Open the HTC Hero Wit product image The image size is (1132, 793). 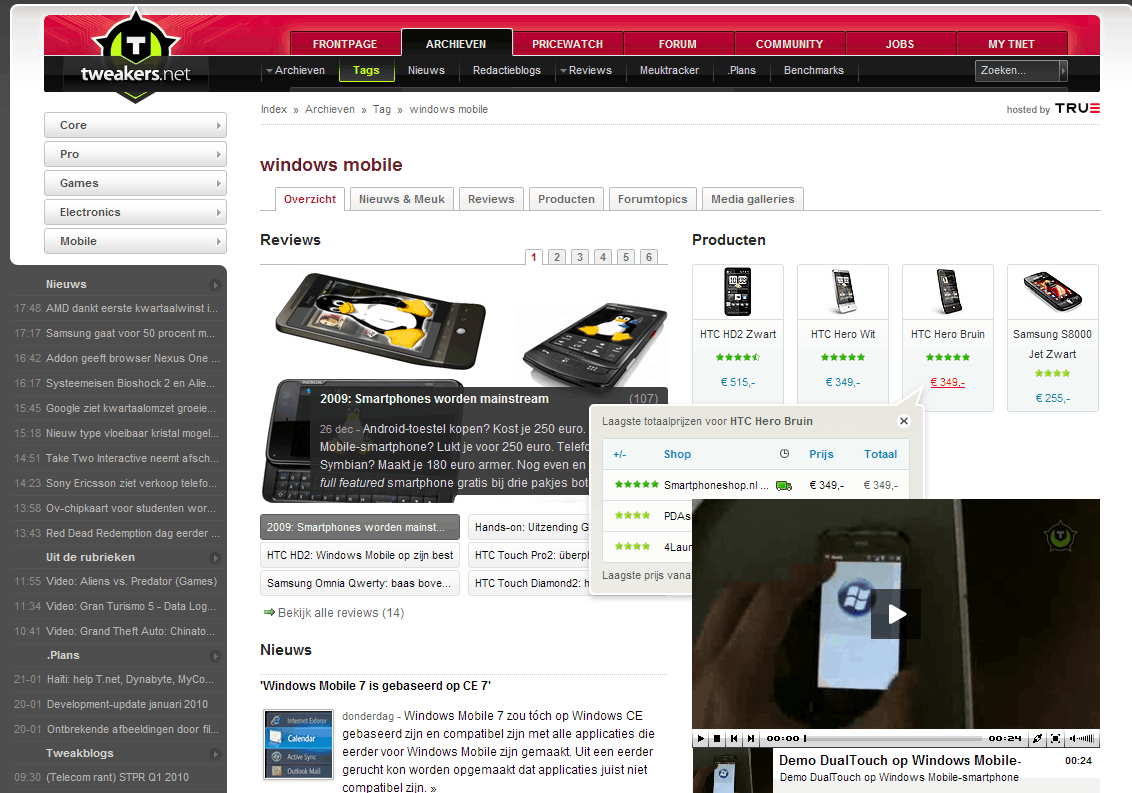click(x=843, y=292)
